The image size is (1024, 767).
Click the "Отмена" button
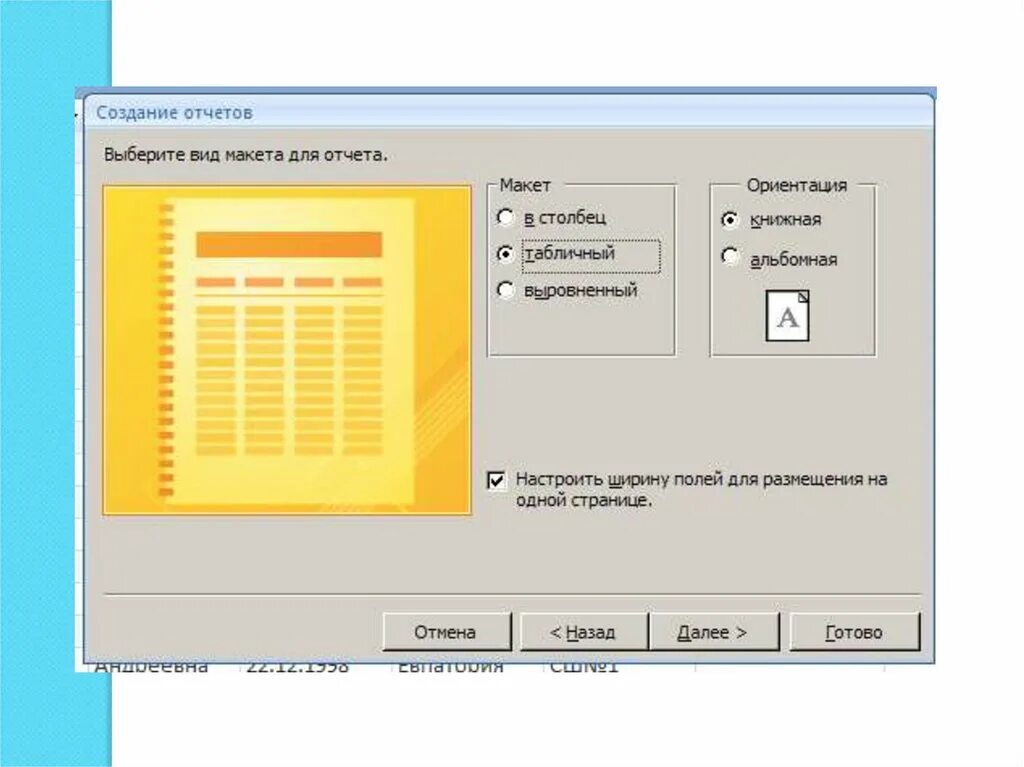446,632
